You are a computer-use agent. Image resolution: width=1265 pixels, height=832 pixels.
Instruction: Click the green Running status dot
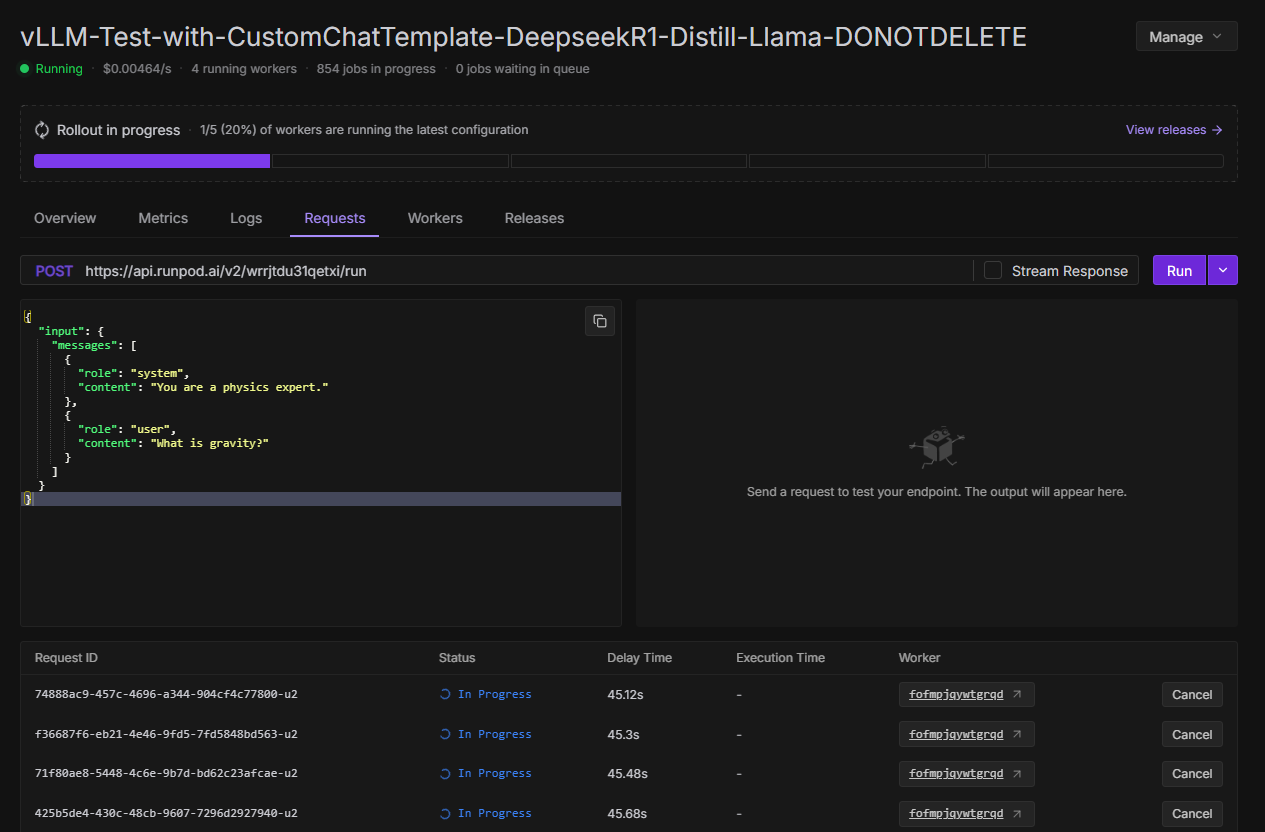click(x=24, y=69)
